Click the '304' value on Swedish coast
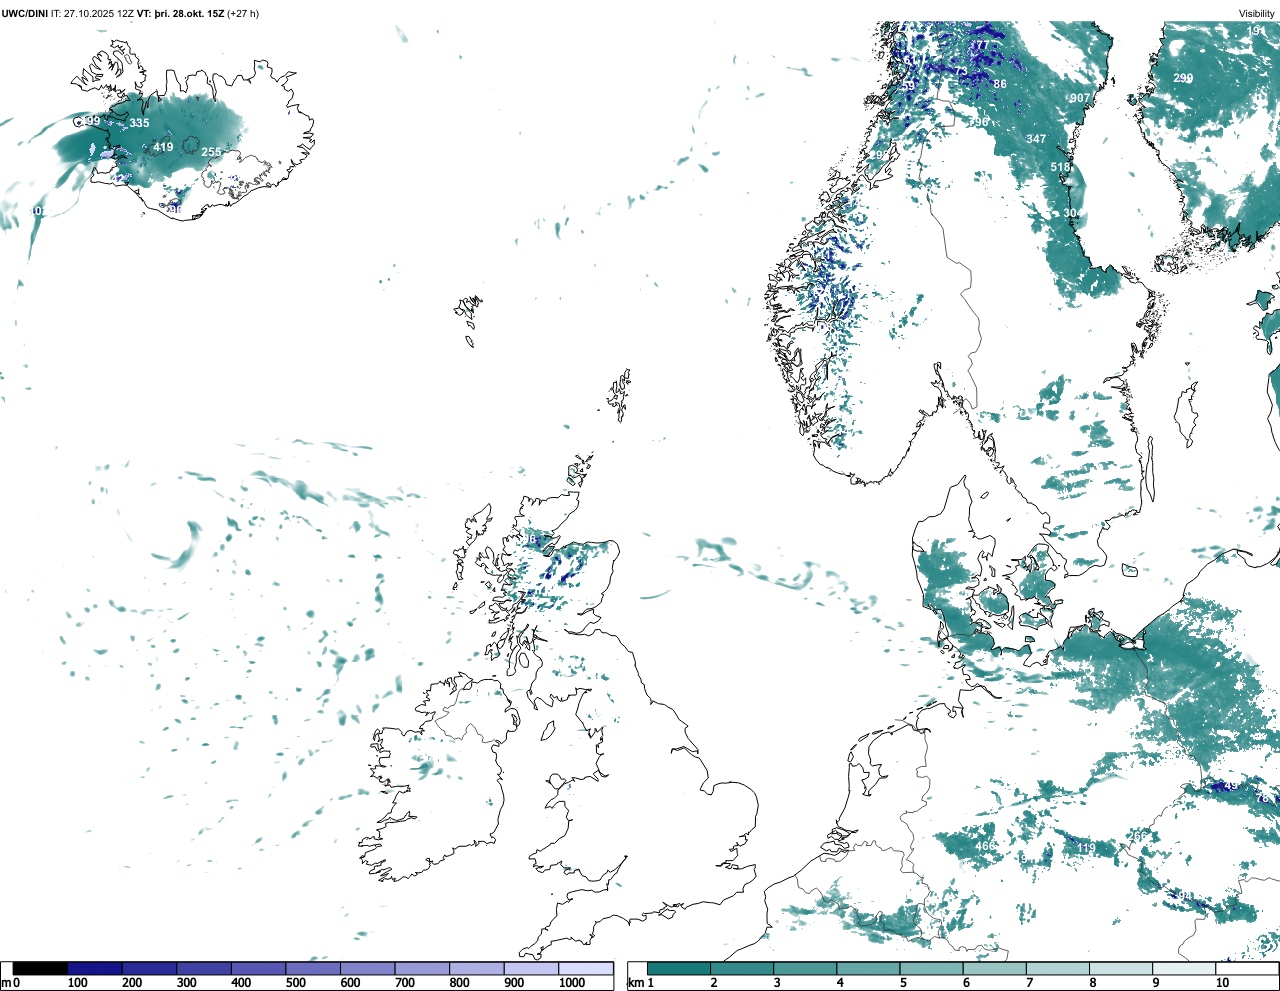 [1073, 213]
